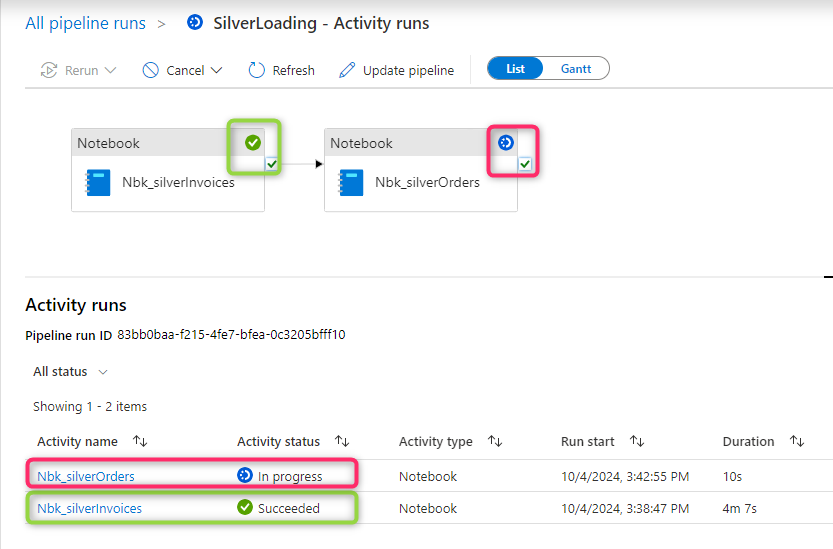Screen dimensions: 833x549
Task: Click the small checkmark box on Nbk_silverOrders node
Action: [x=525, y=164]
